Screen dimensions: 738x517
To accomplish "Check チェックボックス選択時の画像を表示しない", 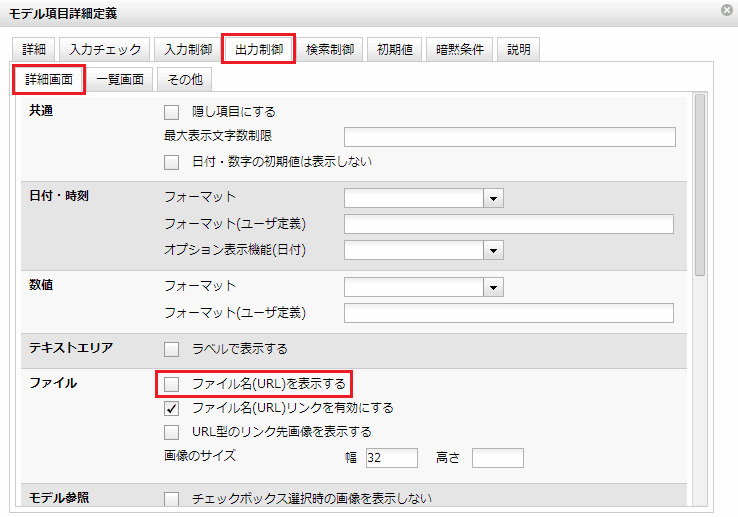I will click(x=171, y=499).
